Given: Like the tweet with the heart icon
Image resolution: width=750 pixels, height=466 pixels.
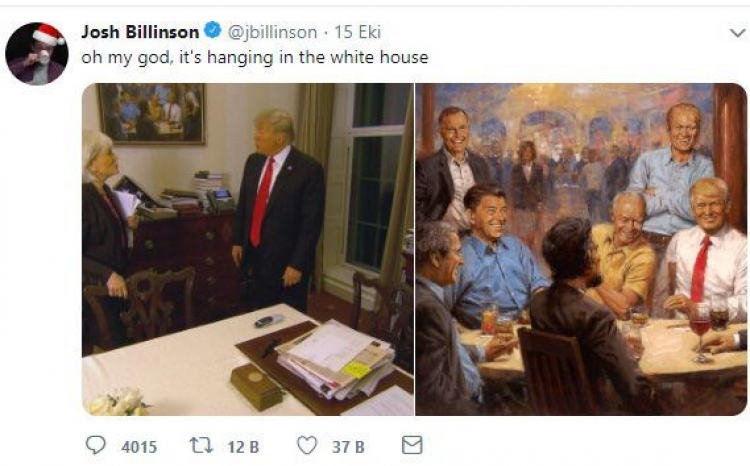Looking at the screenshot, I should pos(307,445).
